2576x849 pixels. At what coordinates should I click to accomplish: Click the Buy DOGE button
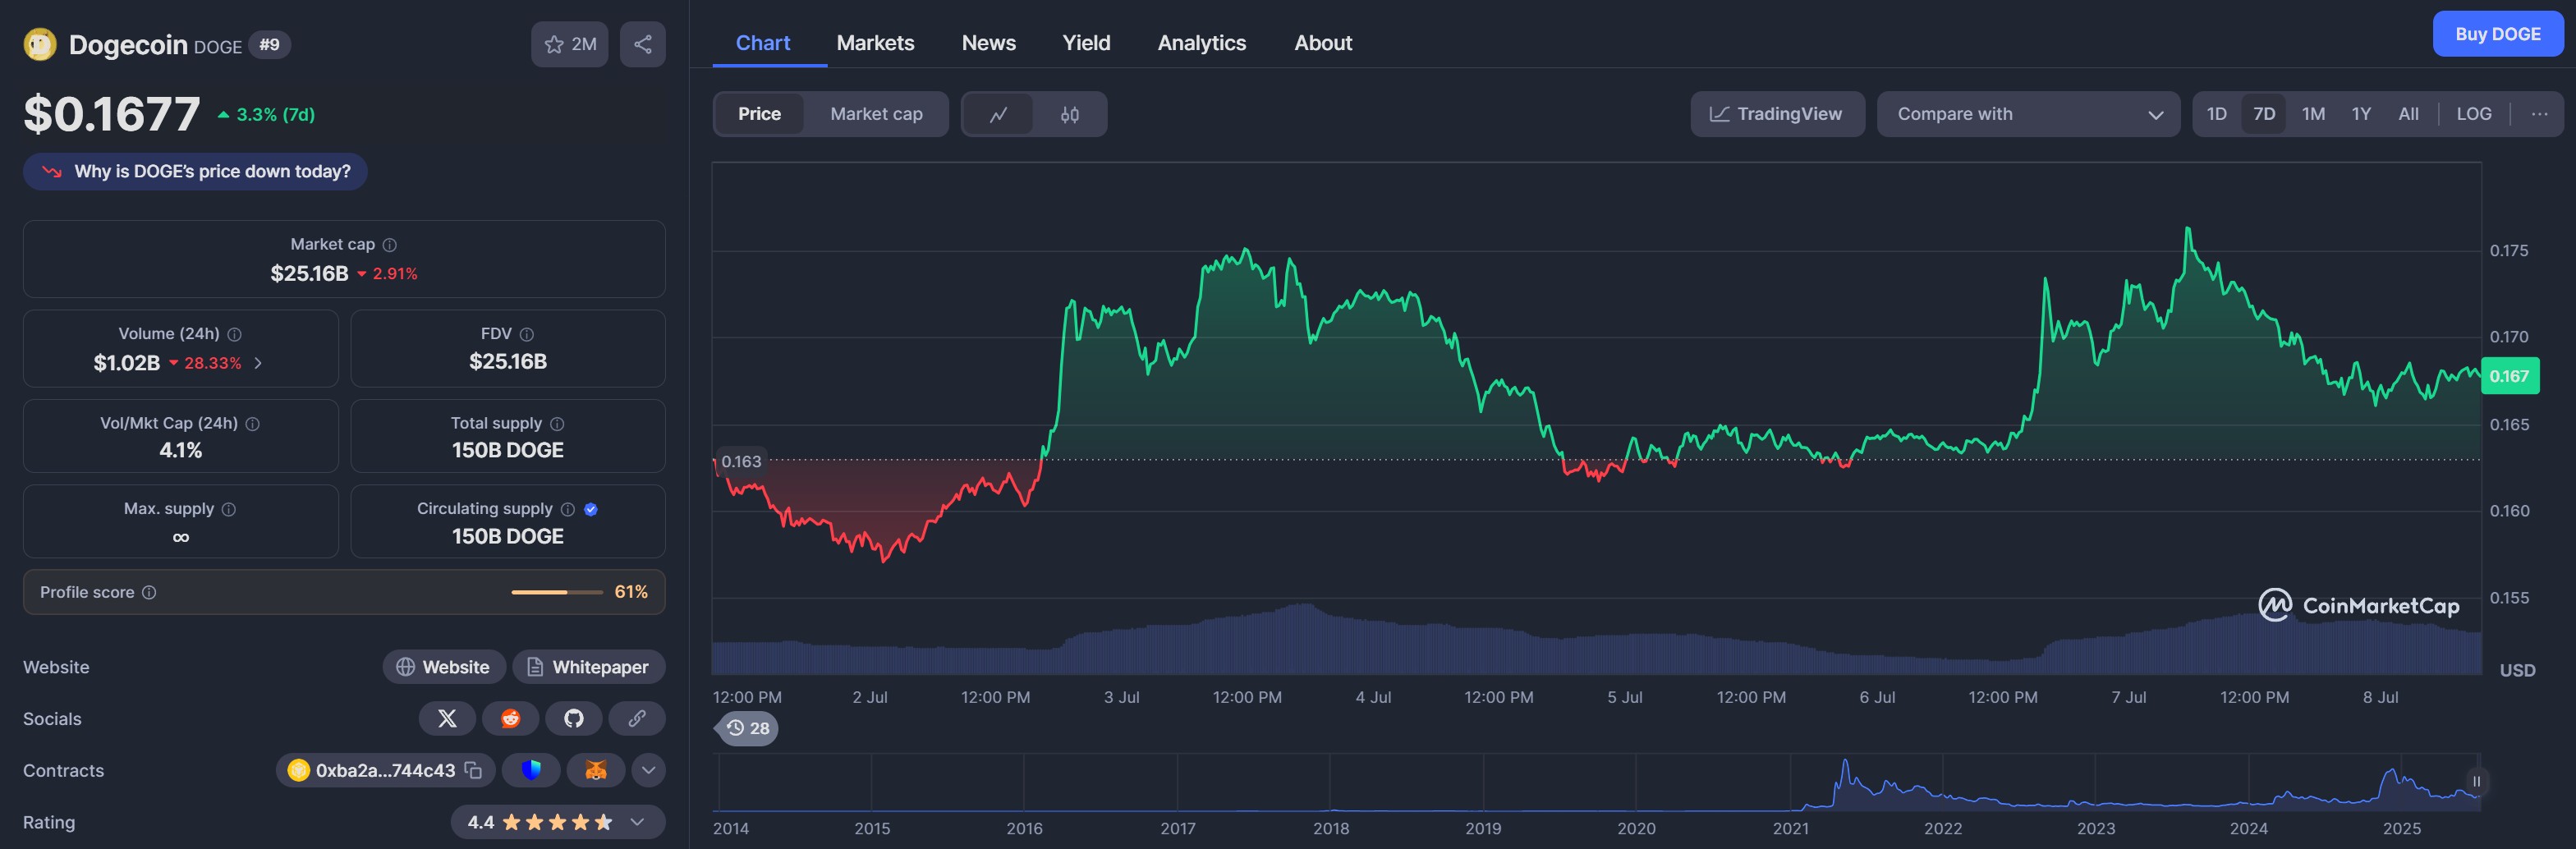coord(2497,34)
